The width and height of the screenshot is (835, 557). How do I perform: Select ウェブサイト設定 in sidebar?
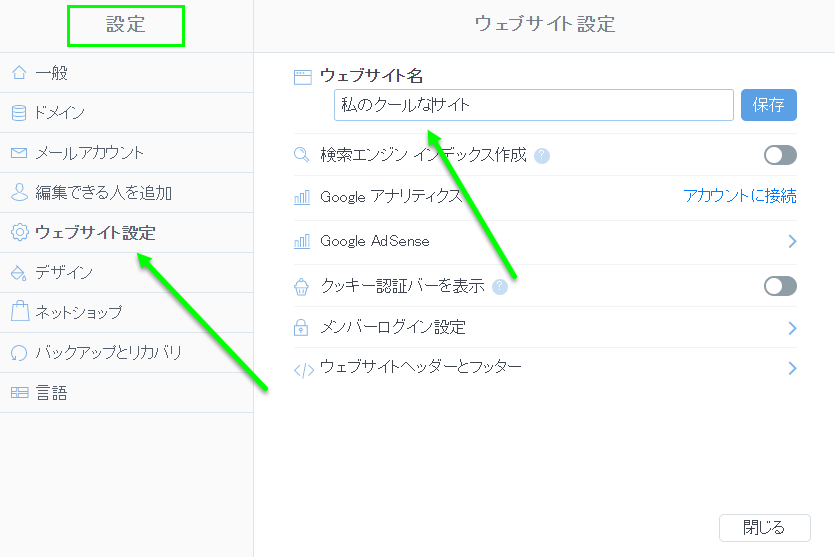coord(126,233)
